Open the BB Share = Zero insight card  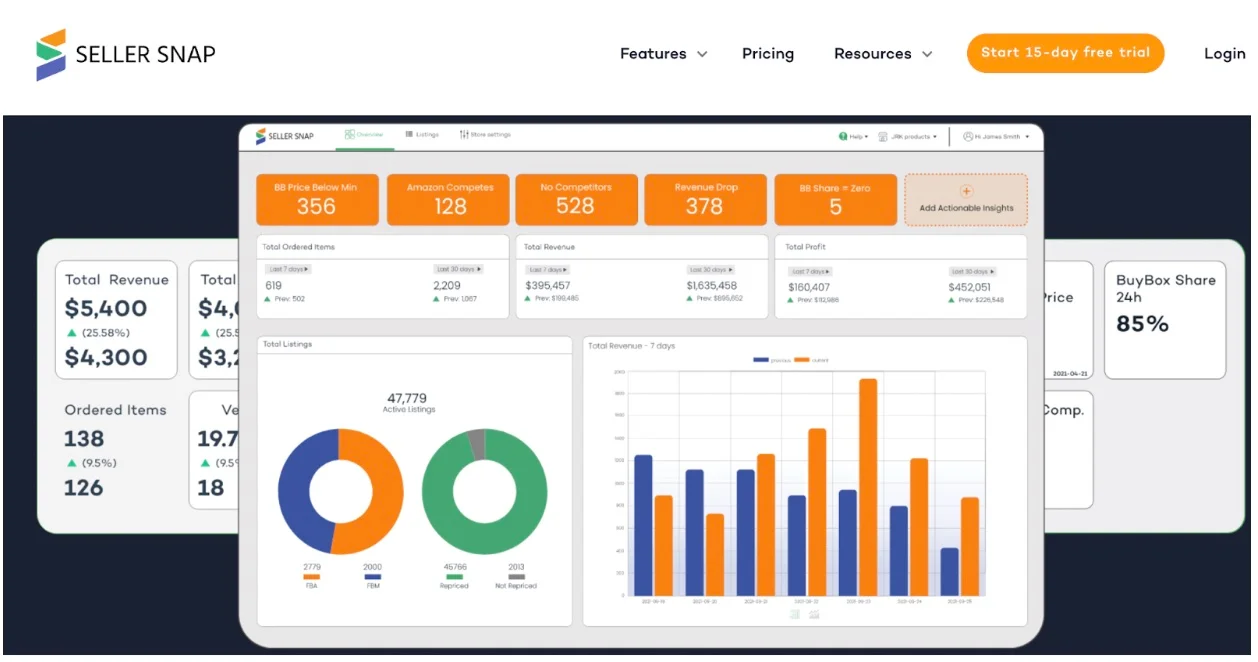click(x=835, y=200)
